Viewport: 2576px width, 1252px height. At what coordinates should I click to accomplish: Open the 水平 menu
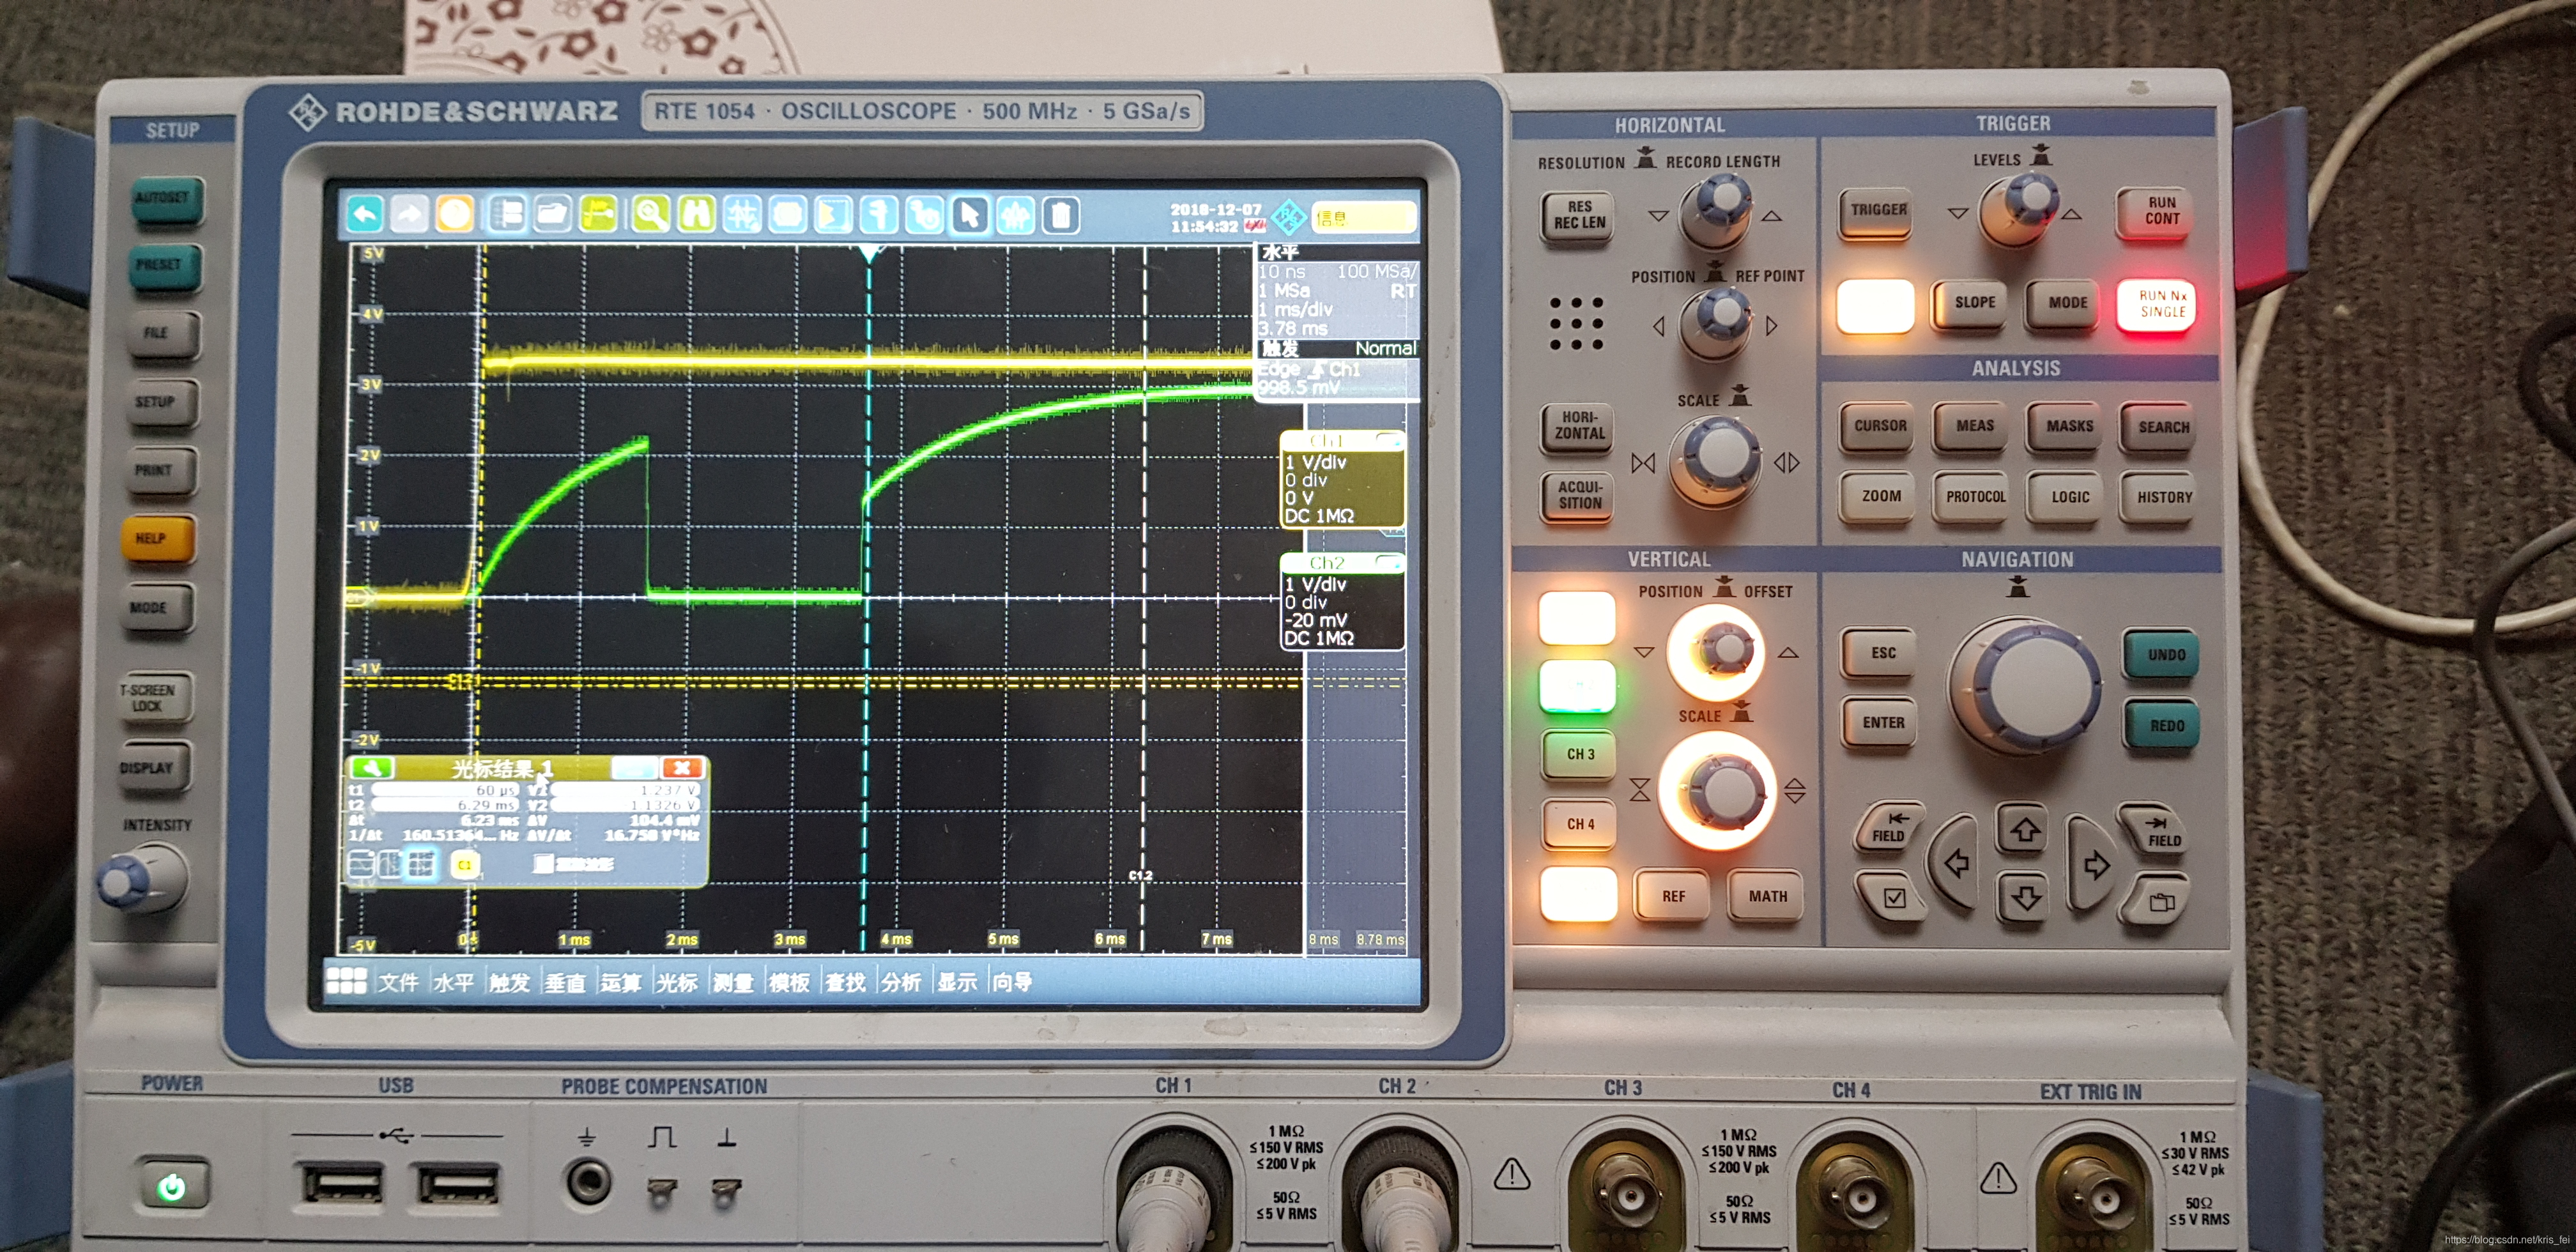click(453, 982)
